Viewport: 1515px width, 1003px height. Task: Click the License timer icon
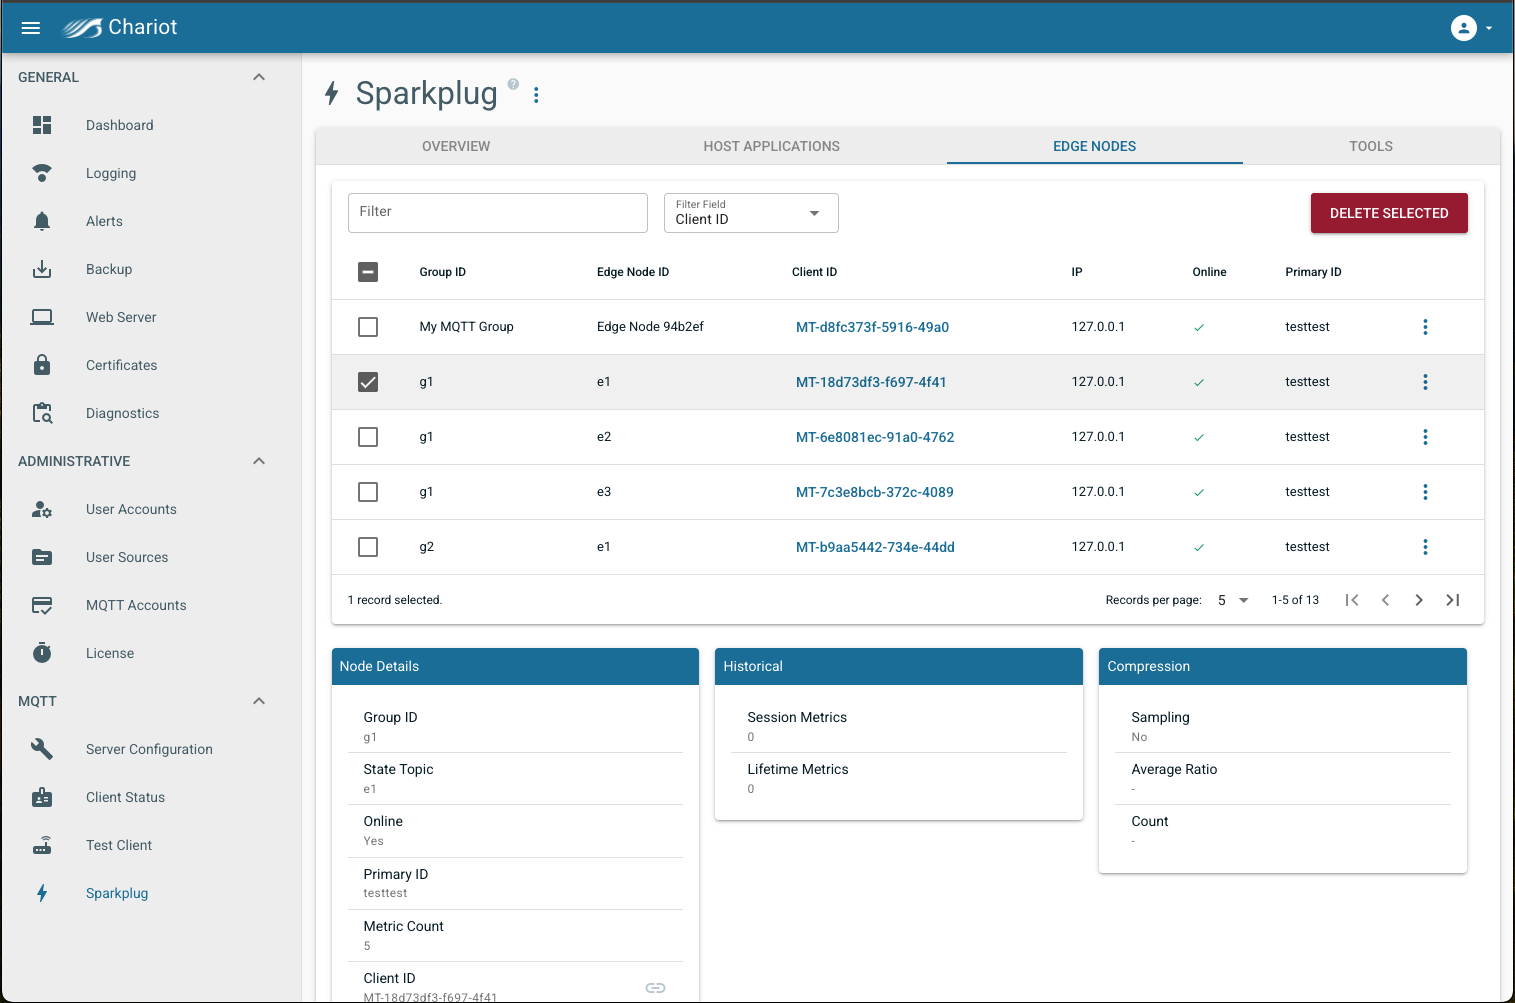click(42, 653)
